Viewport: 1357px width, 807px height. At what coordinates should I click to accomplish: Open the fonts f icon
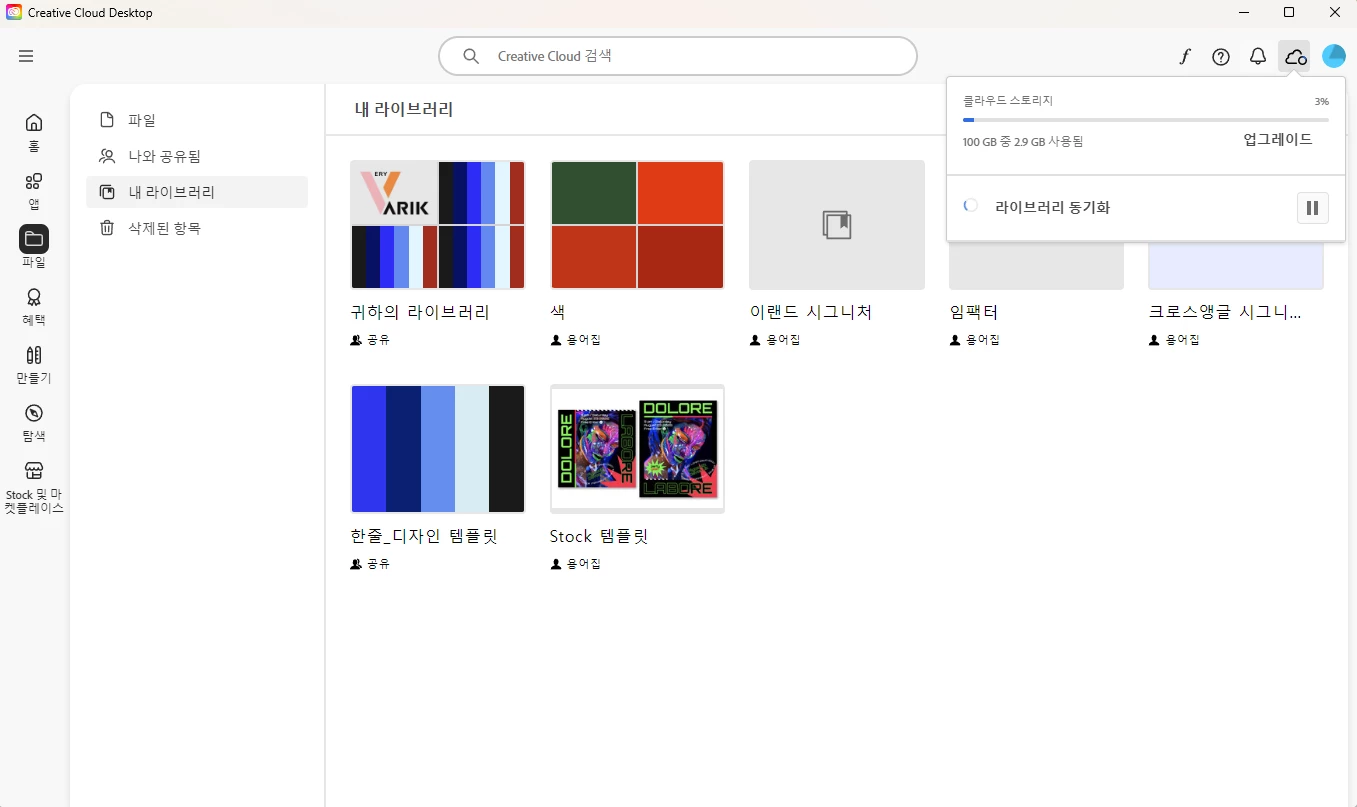[x=1185, y=57]
